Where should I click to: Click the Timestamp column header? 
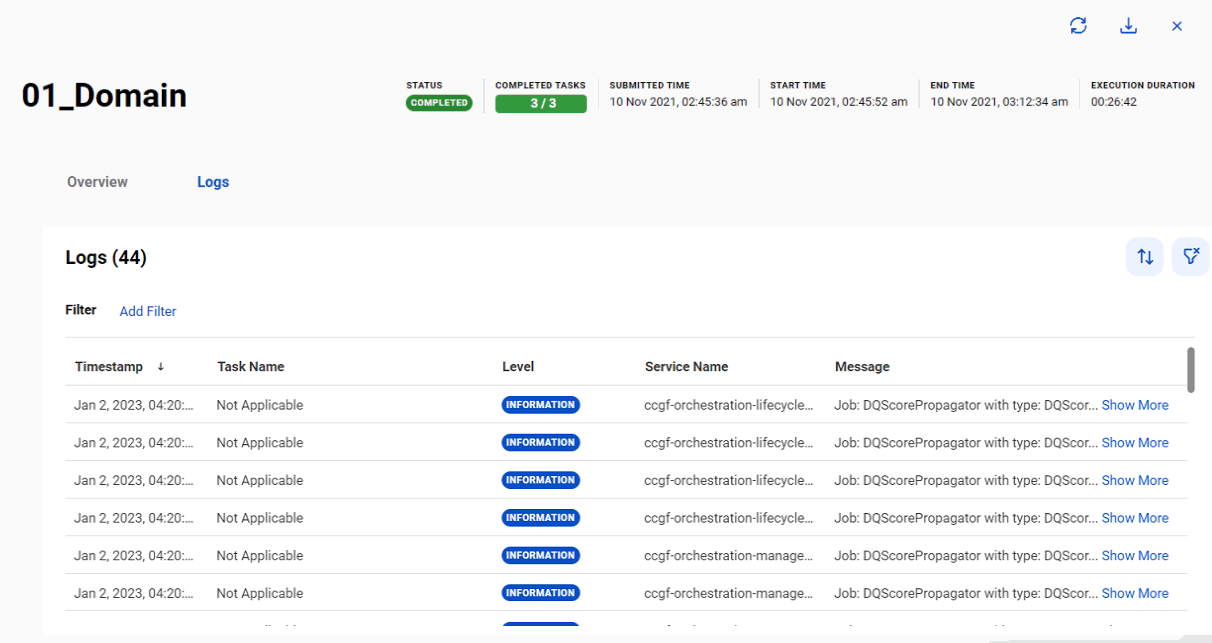coord(109,367)
